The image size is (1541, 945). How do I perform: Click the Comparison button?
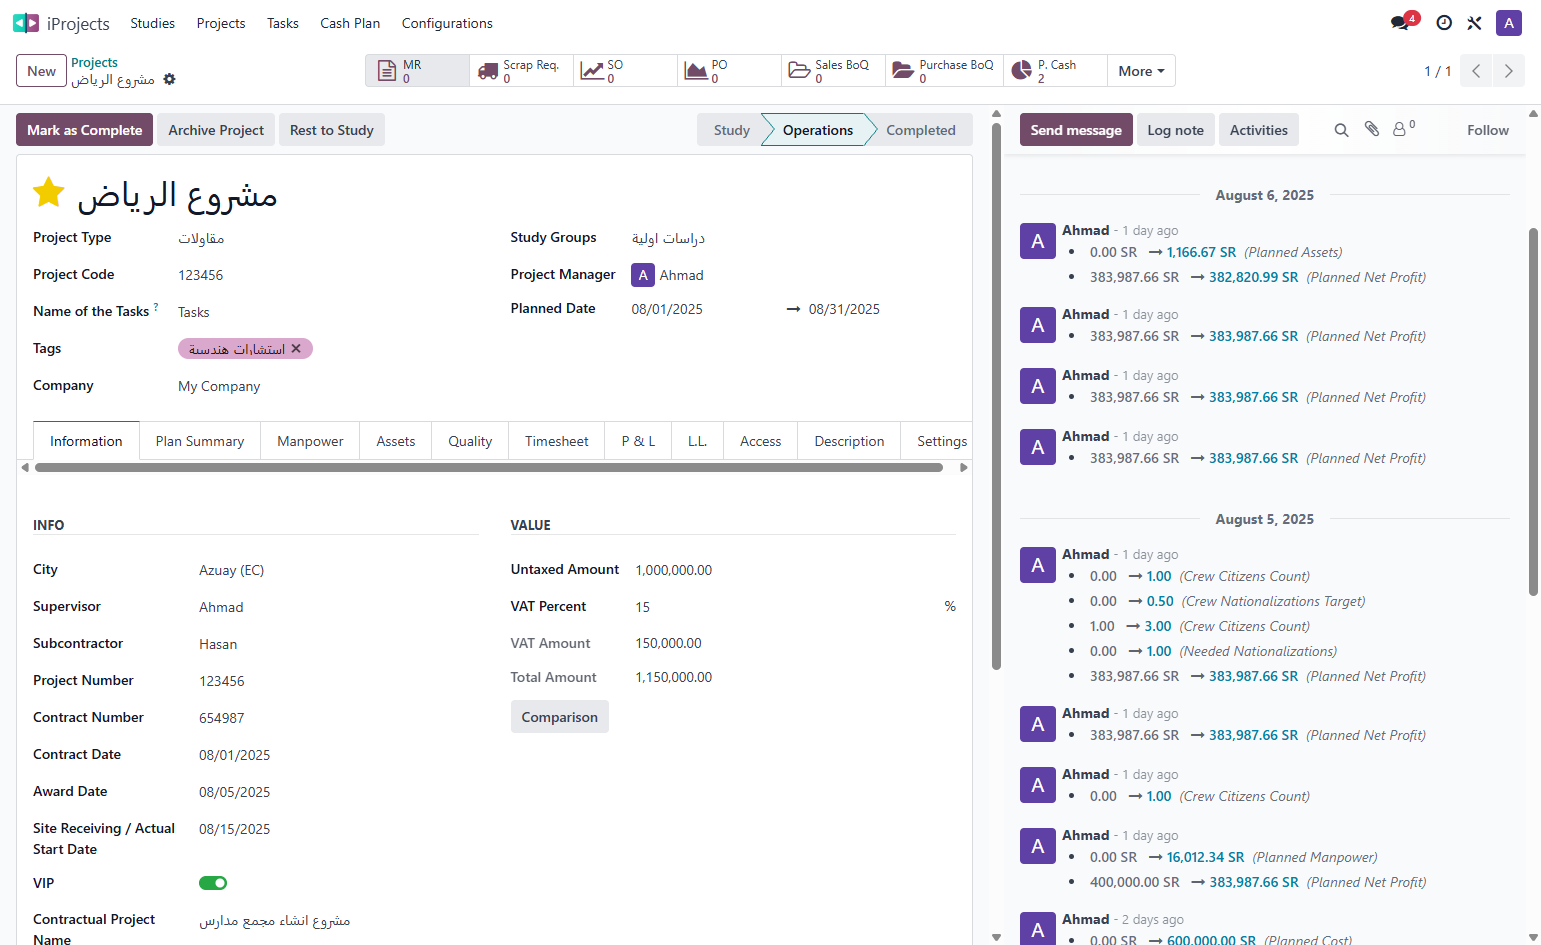coord(560,717)
